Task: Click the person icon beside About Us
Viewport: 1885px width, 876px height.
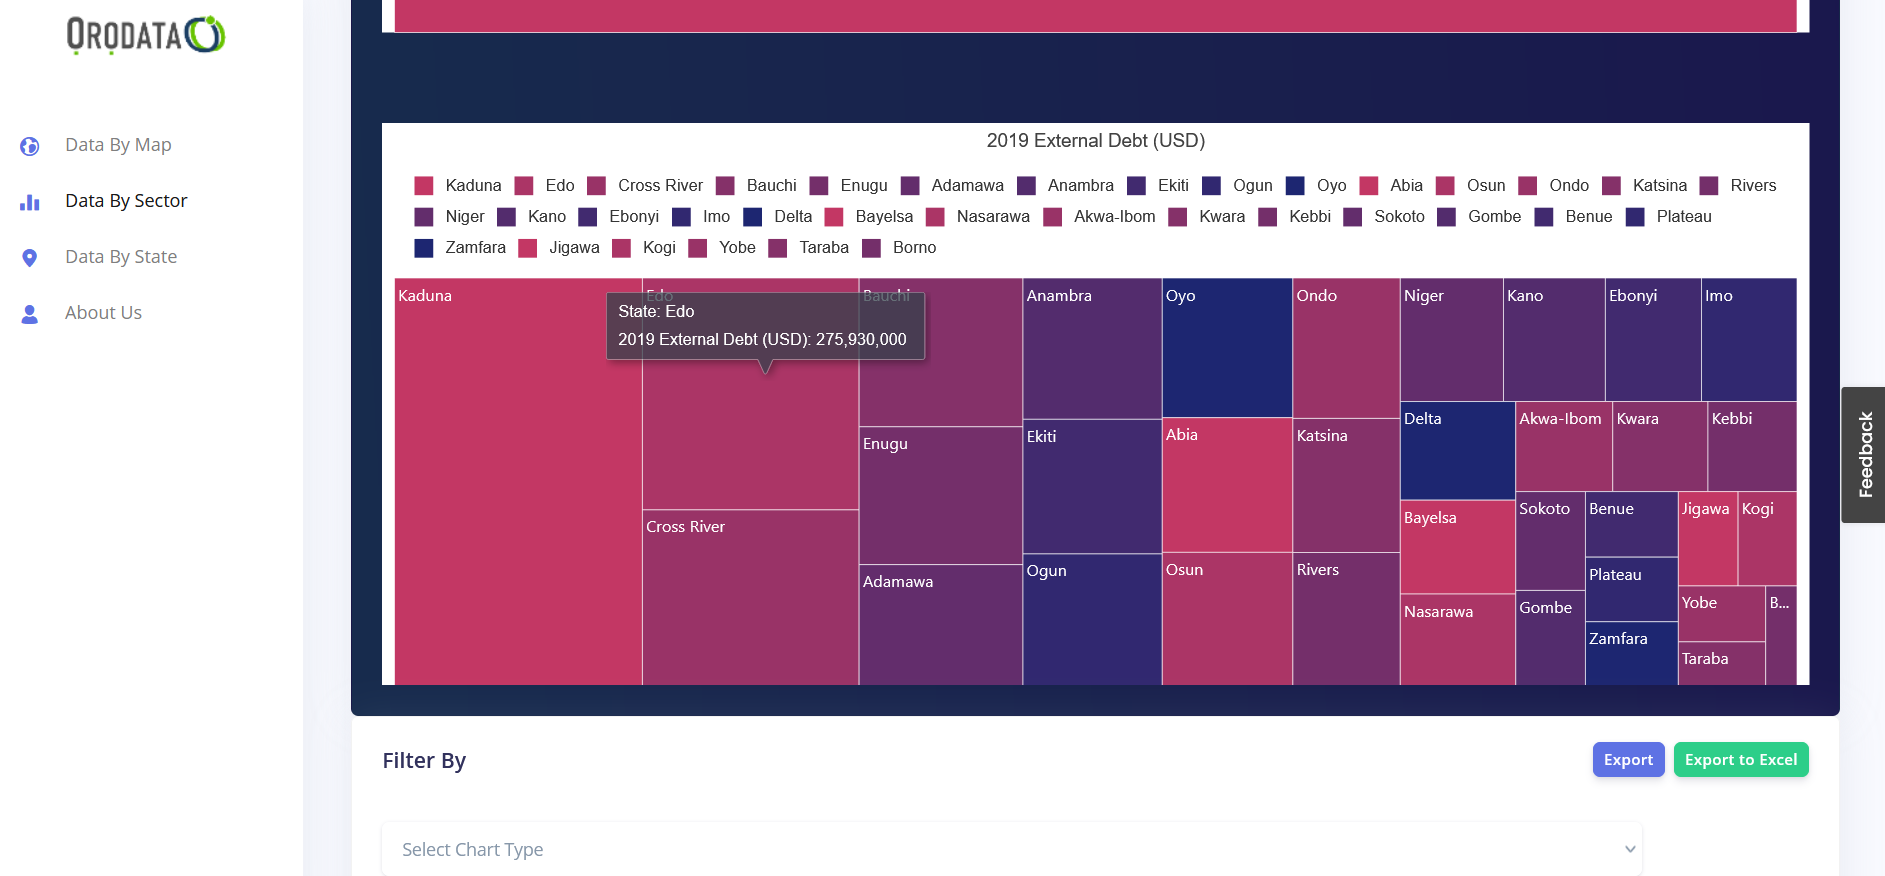Action: click(x=30, y=314)
